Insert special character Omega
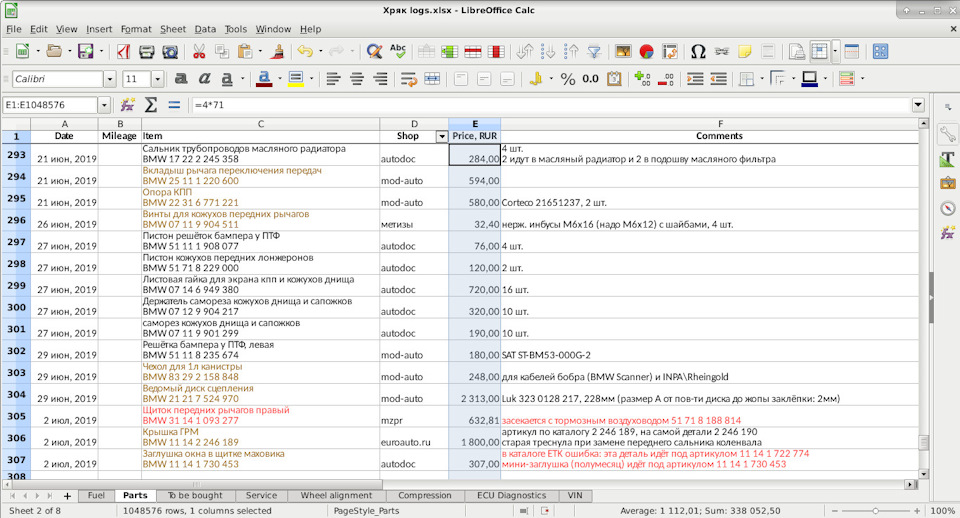The width and height of the screenshot is (960, 518). tap(698, 51)
